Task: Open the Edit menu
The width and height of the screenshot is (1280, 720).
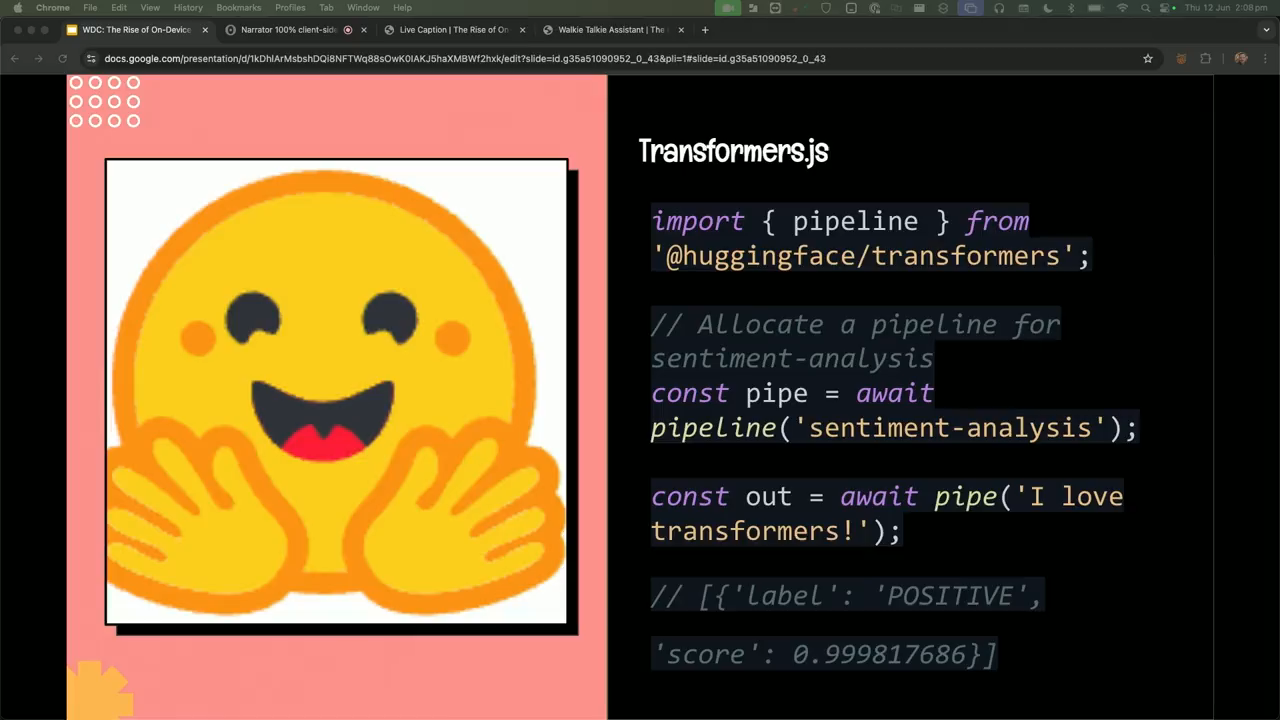Action: [x=119, y=8]
